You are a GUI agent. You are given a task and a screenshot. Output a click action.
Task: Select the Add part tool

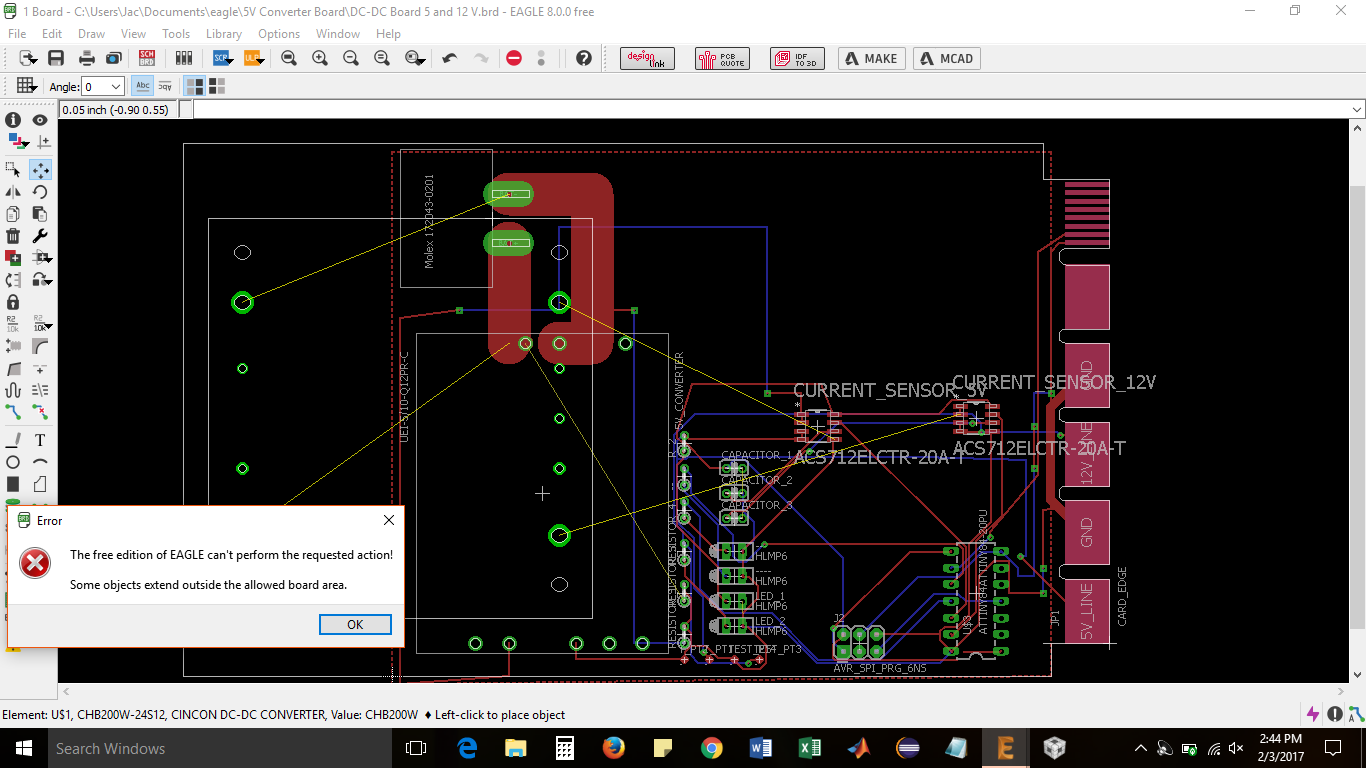(13, 258)
